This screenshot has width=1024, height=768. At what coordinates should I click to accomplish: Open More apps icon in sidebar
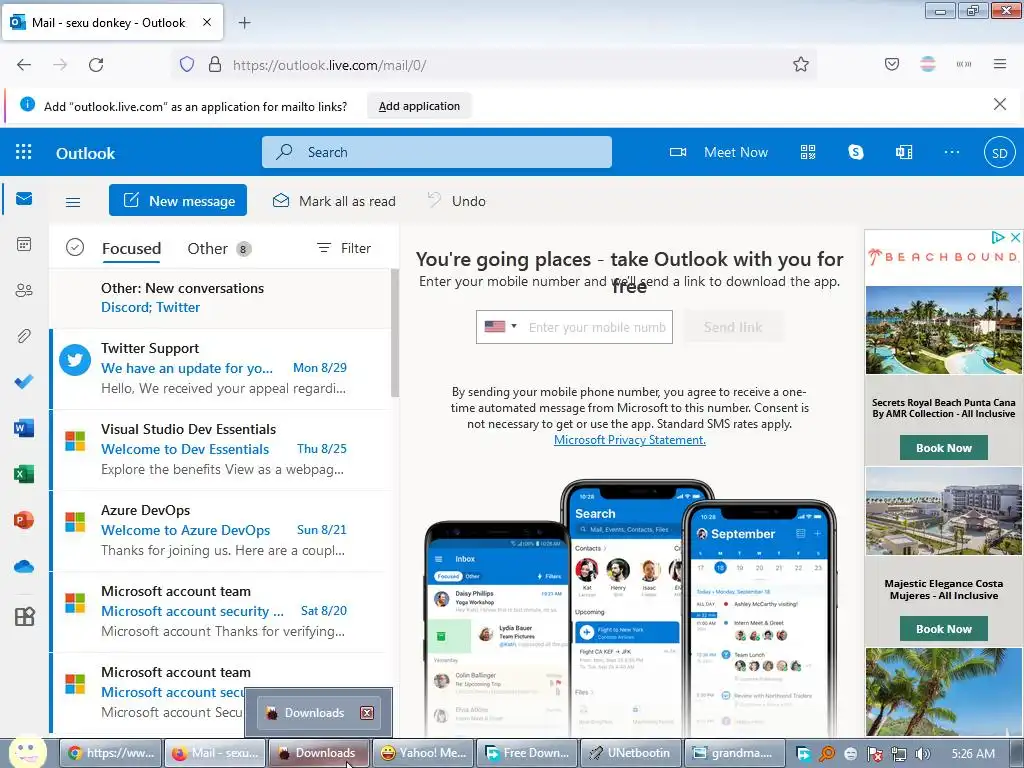(x=24, y=616)
